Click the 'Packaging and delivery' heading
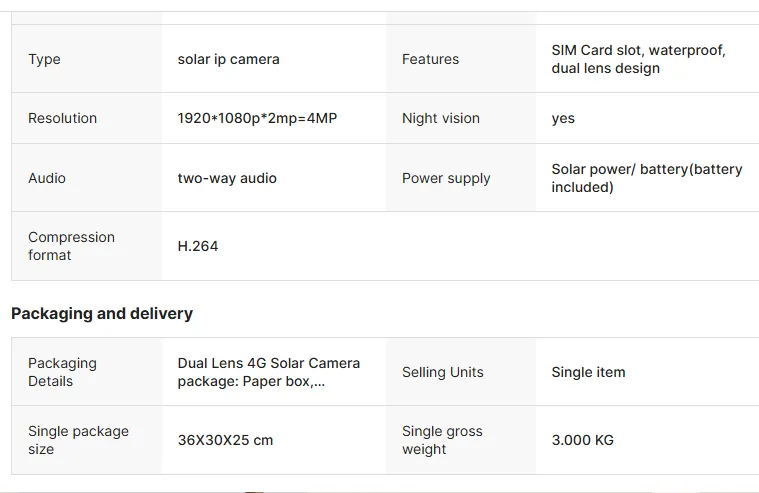 pos(102,314)
